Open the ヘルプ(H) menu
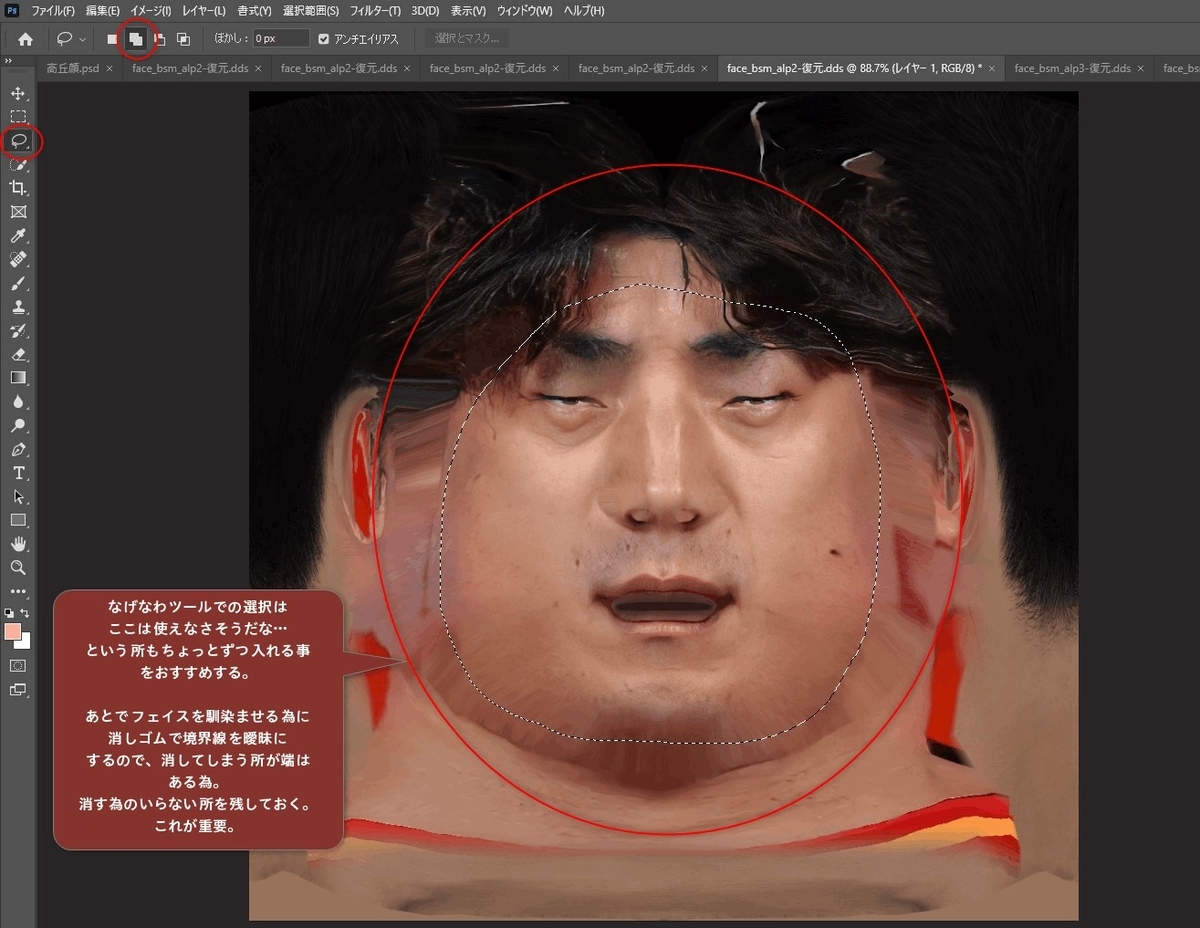Image resolution: width=1200 pixels, height=928 pixels. (x=584, y=11)
